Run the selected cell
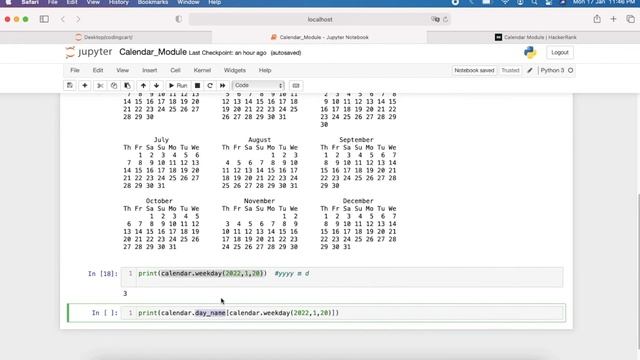This screenshot has height=360, width=640. coord(178,86)
